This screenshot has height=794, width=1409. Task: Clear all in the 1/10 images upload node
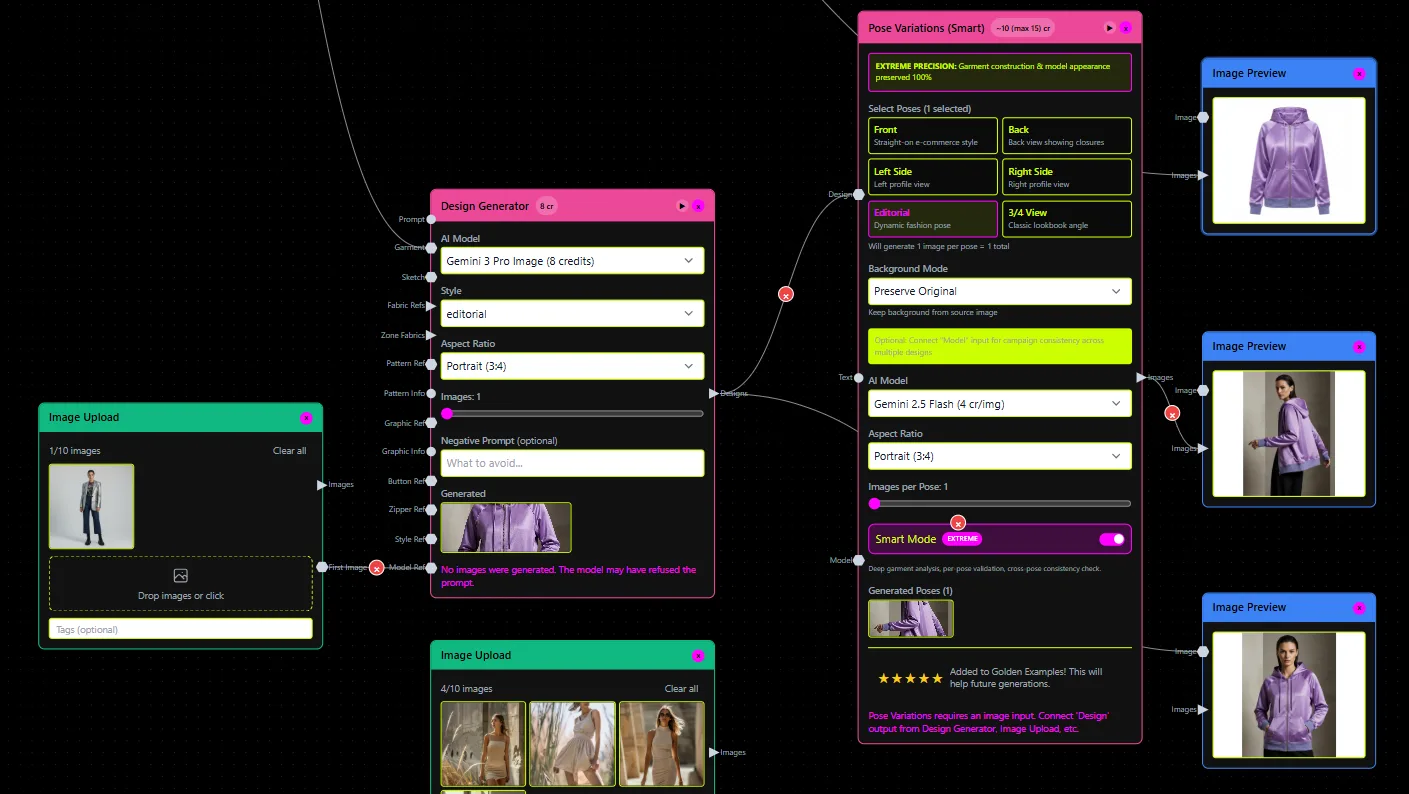[x=290, y=451]
